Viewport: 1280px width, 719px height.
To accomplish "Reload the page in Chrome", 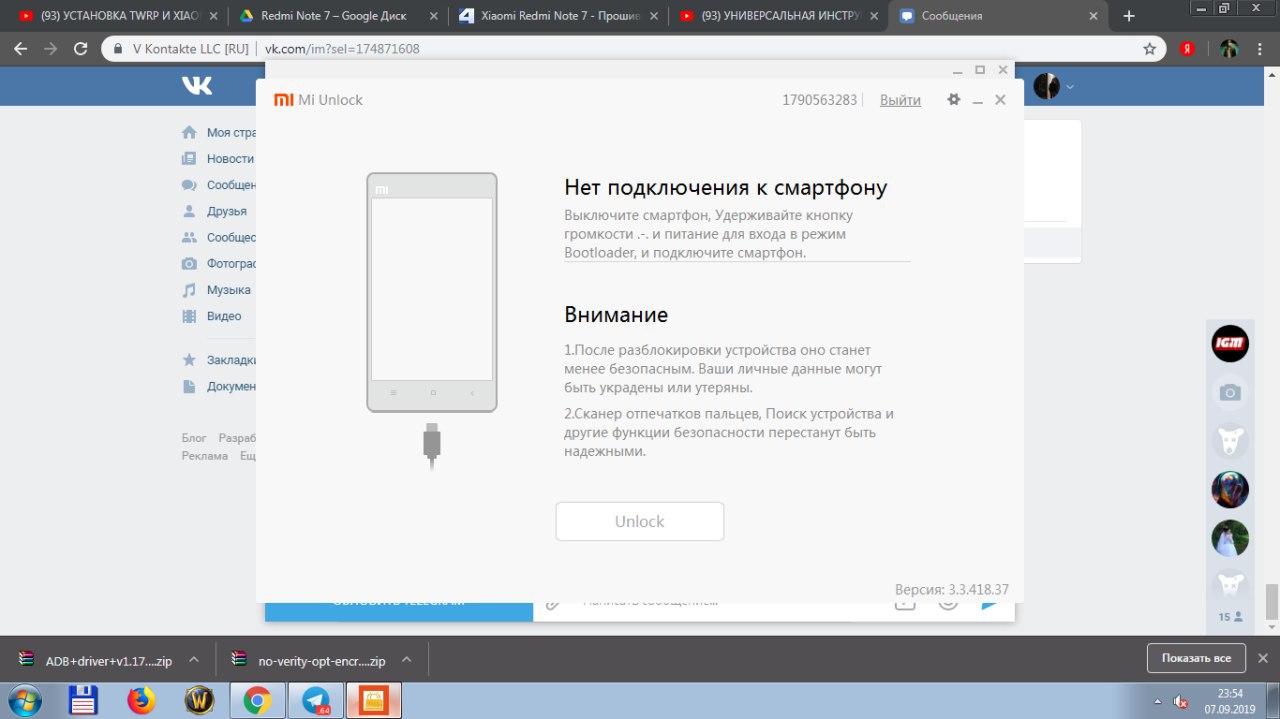I will tap(80, 48).
